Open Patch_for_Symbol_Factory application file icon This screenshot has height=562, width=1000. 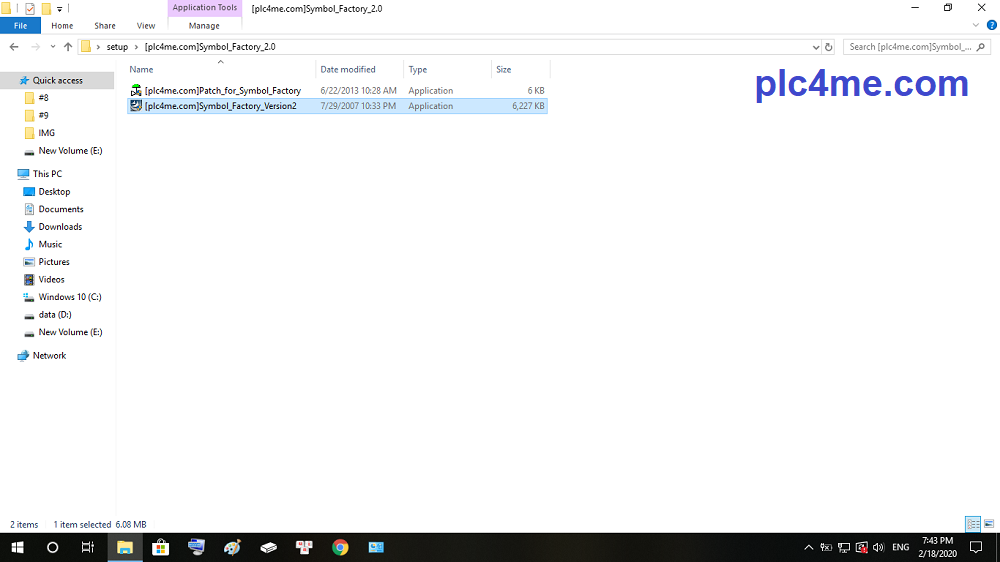[x=136, y=91]
